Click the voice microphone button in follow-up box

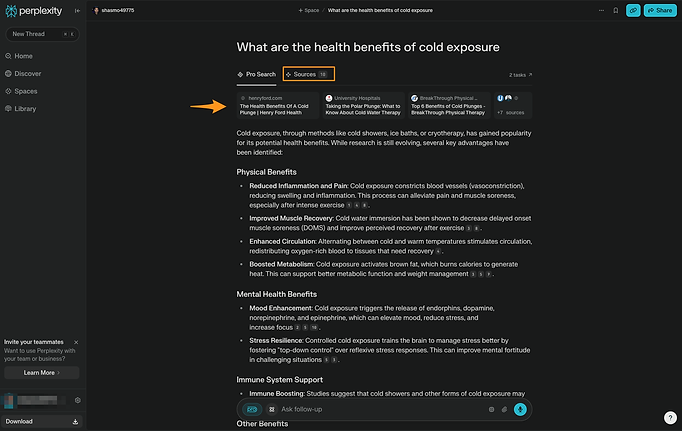click(520, 409)
